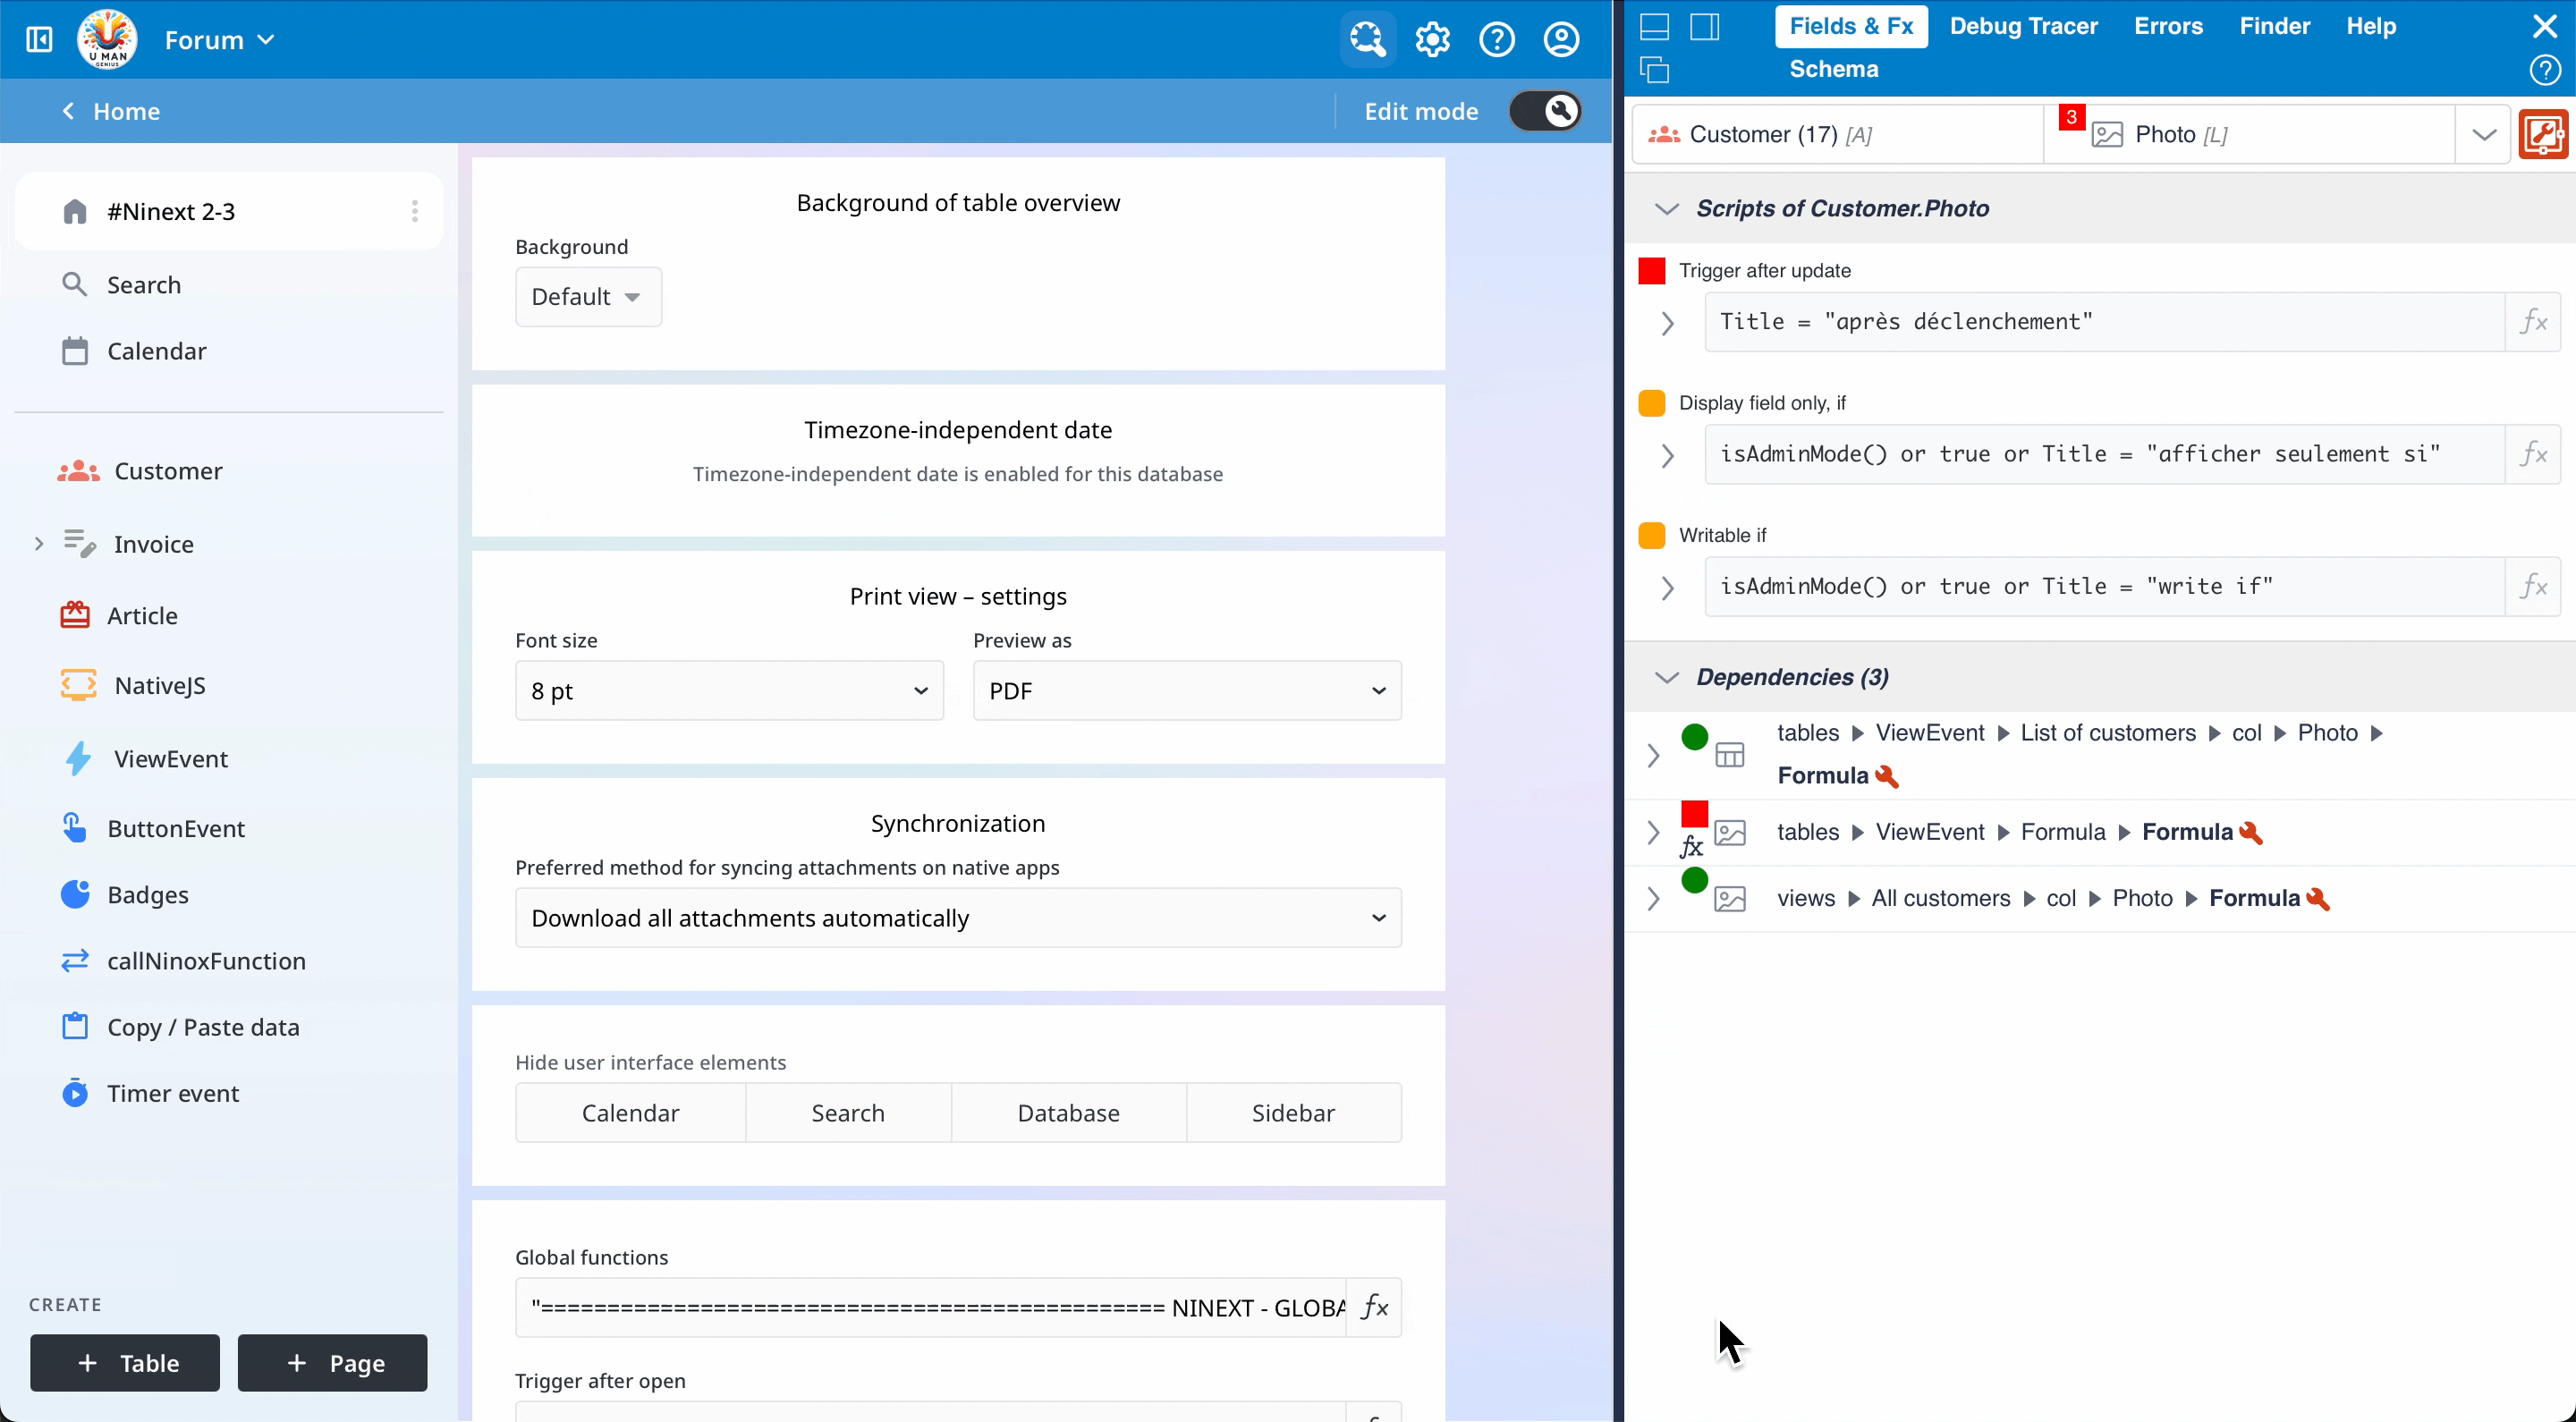Click the orange field editor icon beside Photo

tap(2543, 135)
